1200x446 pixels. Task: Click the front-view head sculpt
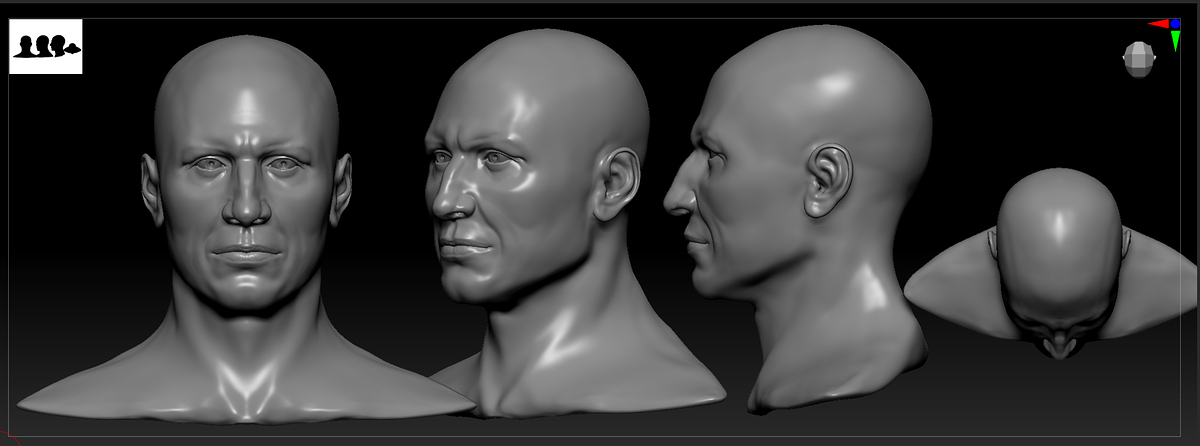245,230
